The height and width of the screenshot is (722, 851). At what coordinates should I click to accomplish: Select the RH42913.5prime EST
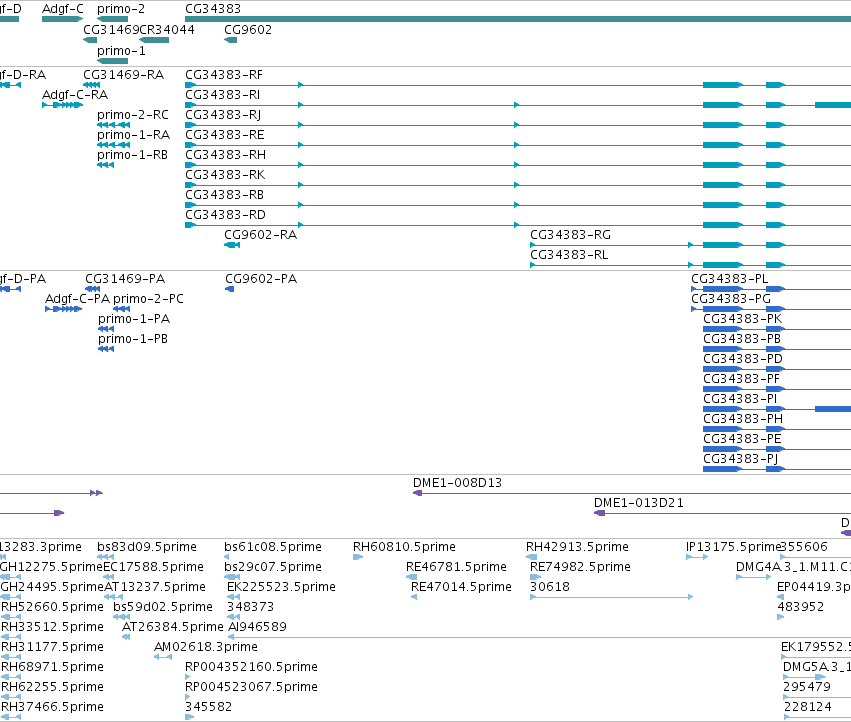[x=531, y=557]
